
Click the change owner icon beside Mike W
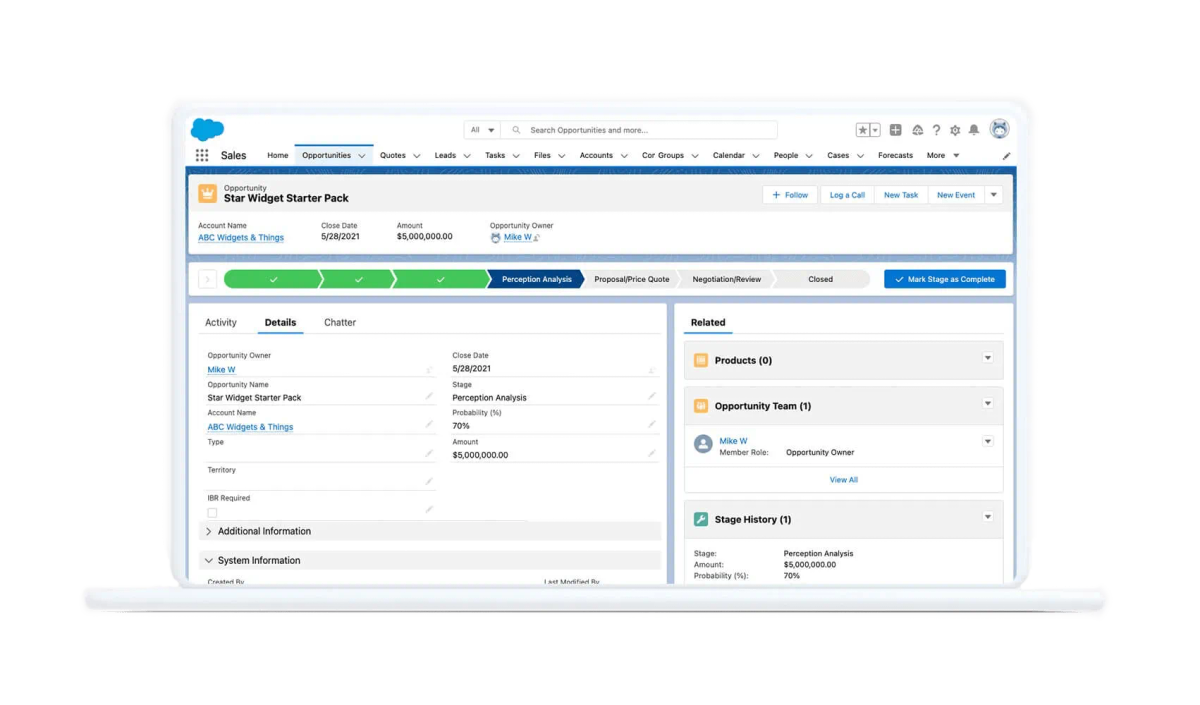pos(537,238)
